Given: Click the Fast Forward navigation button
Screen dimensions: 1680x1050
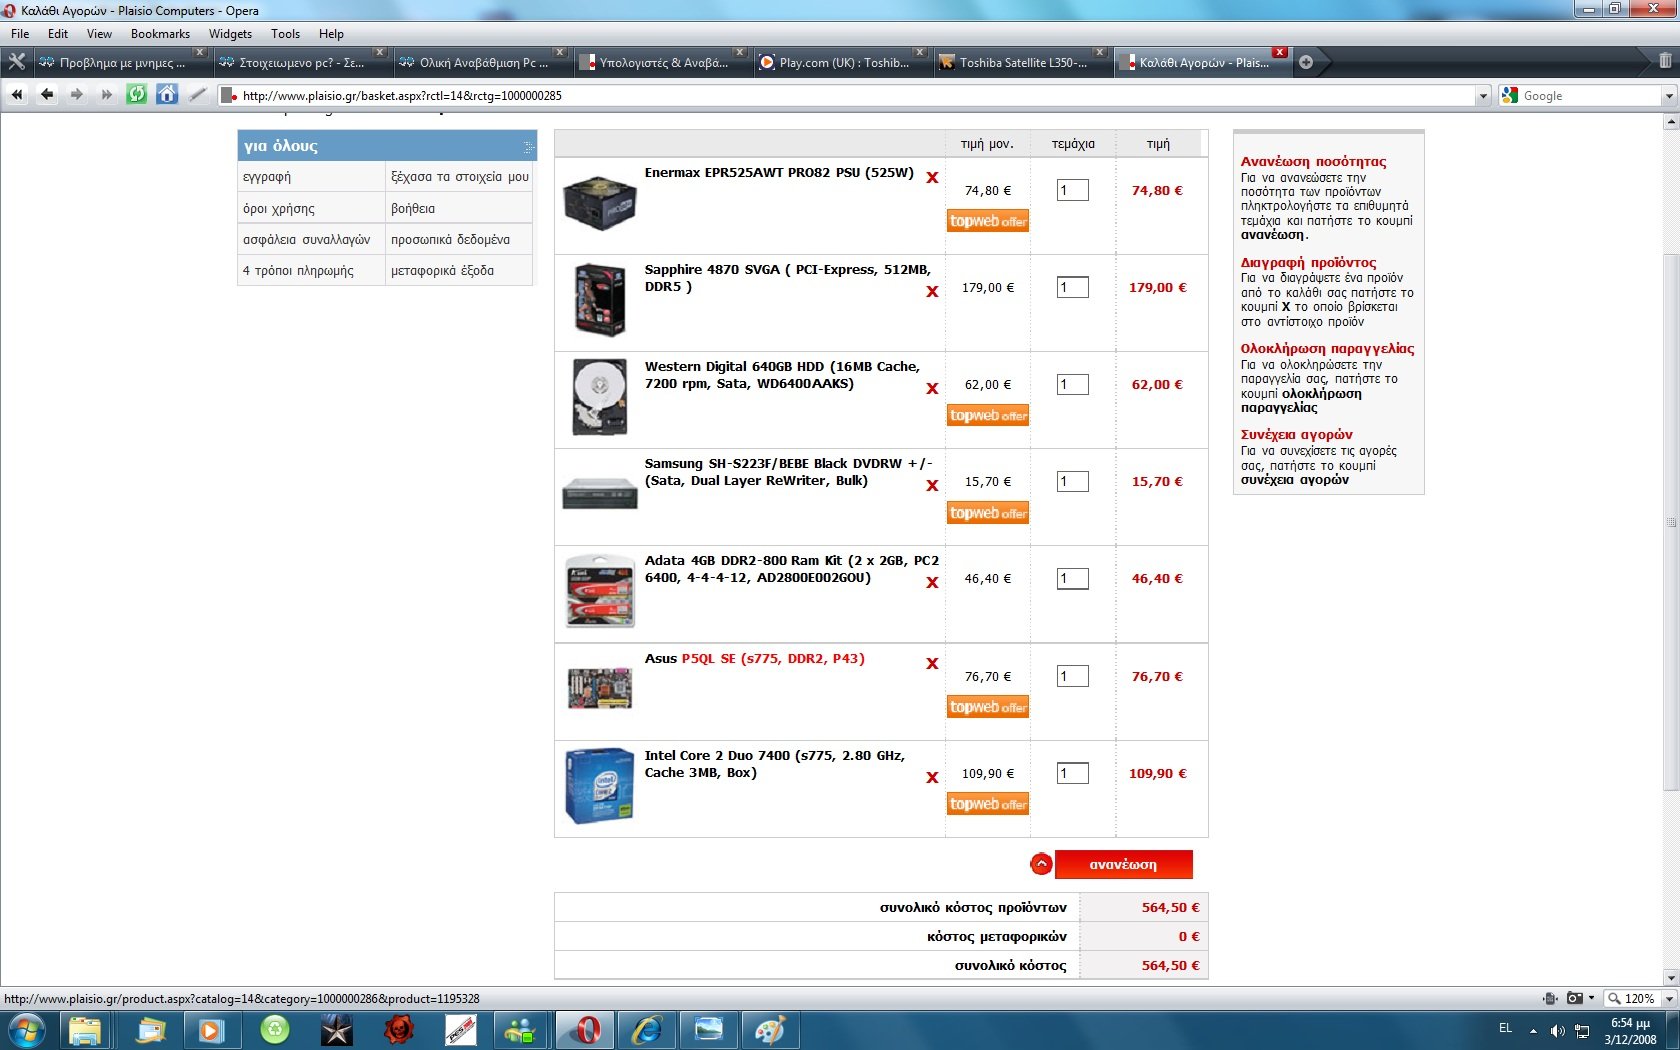Looking at the screenshot, I should 107,95.
